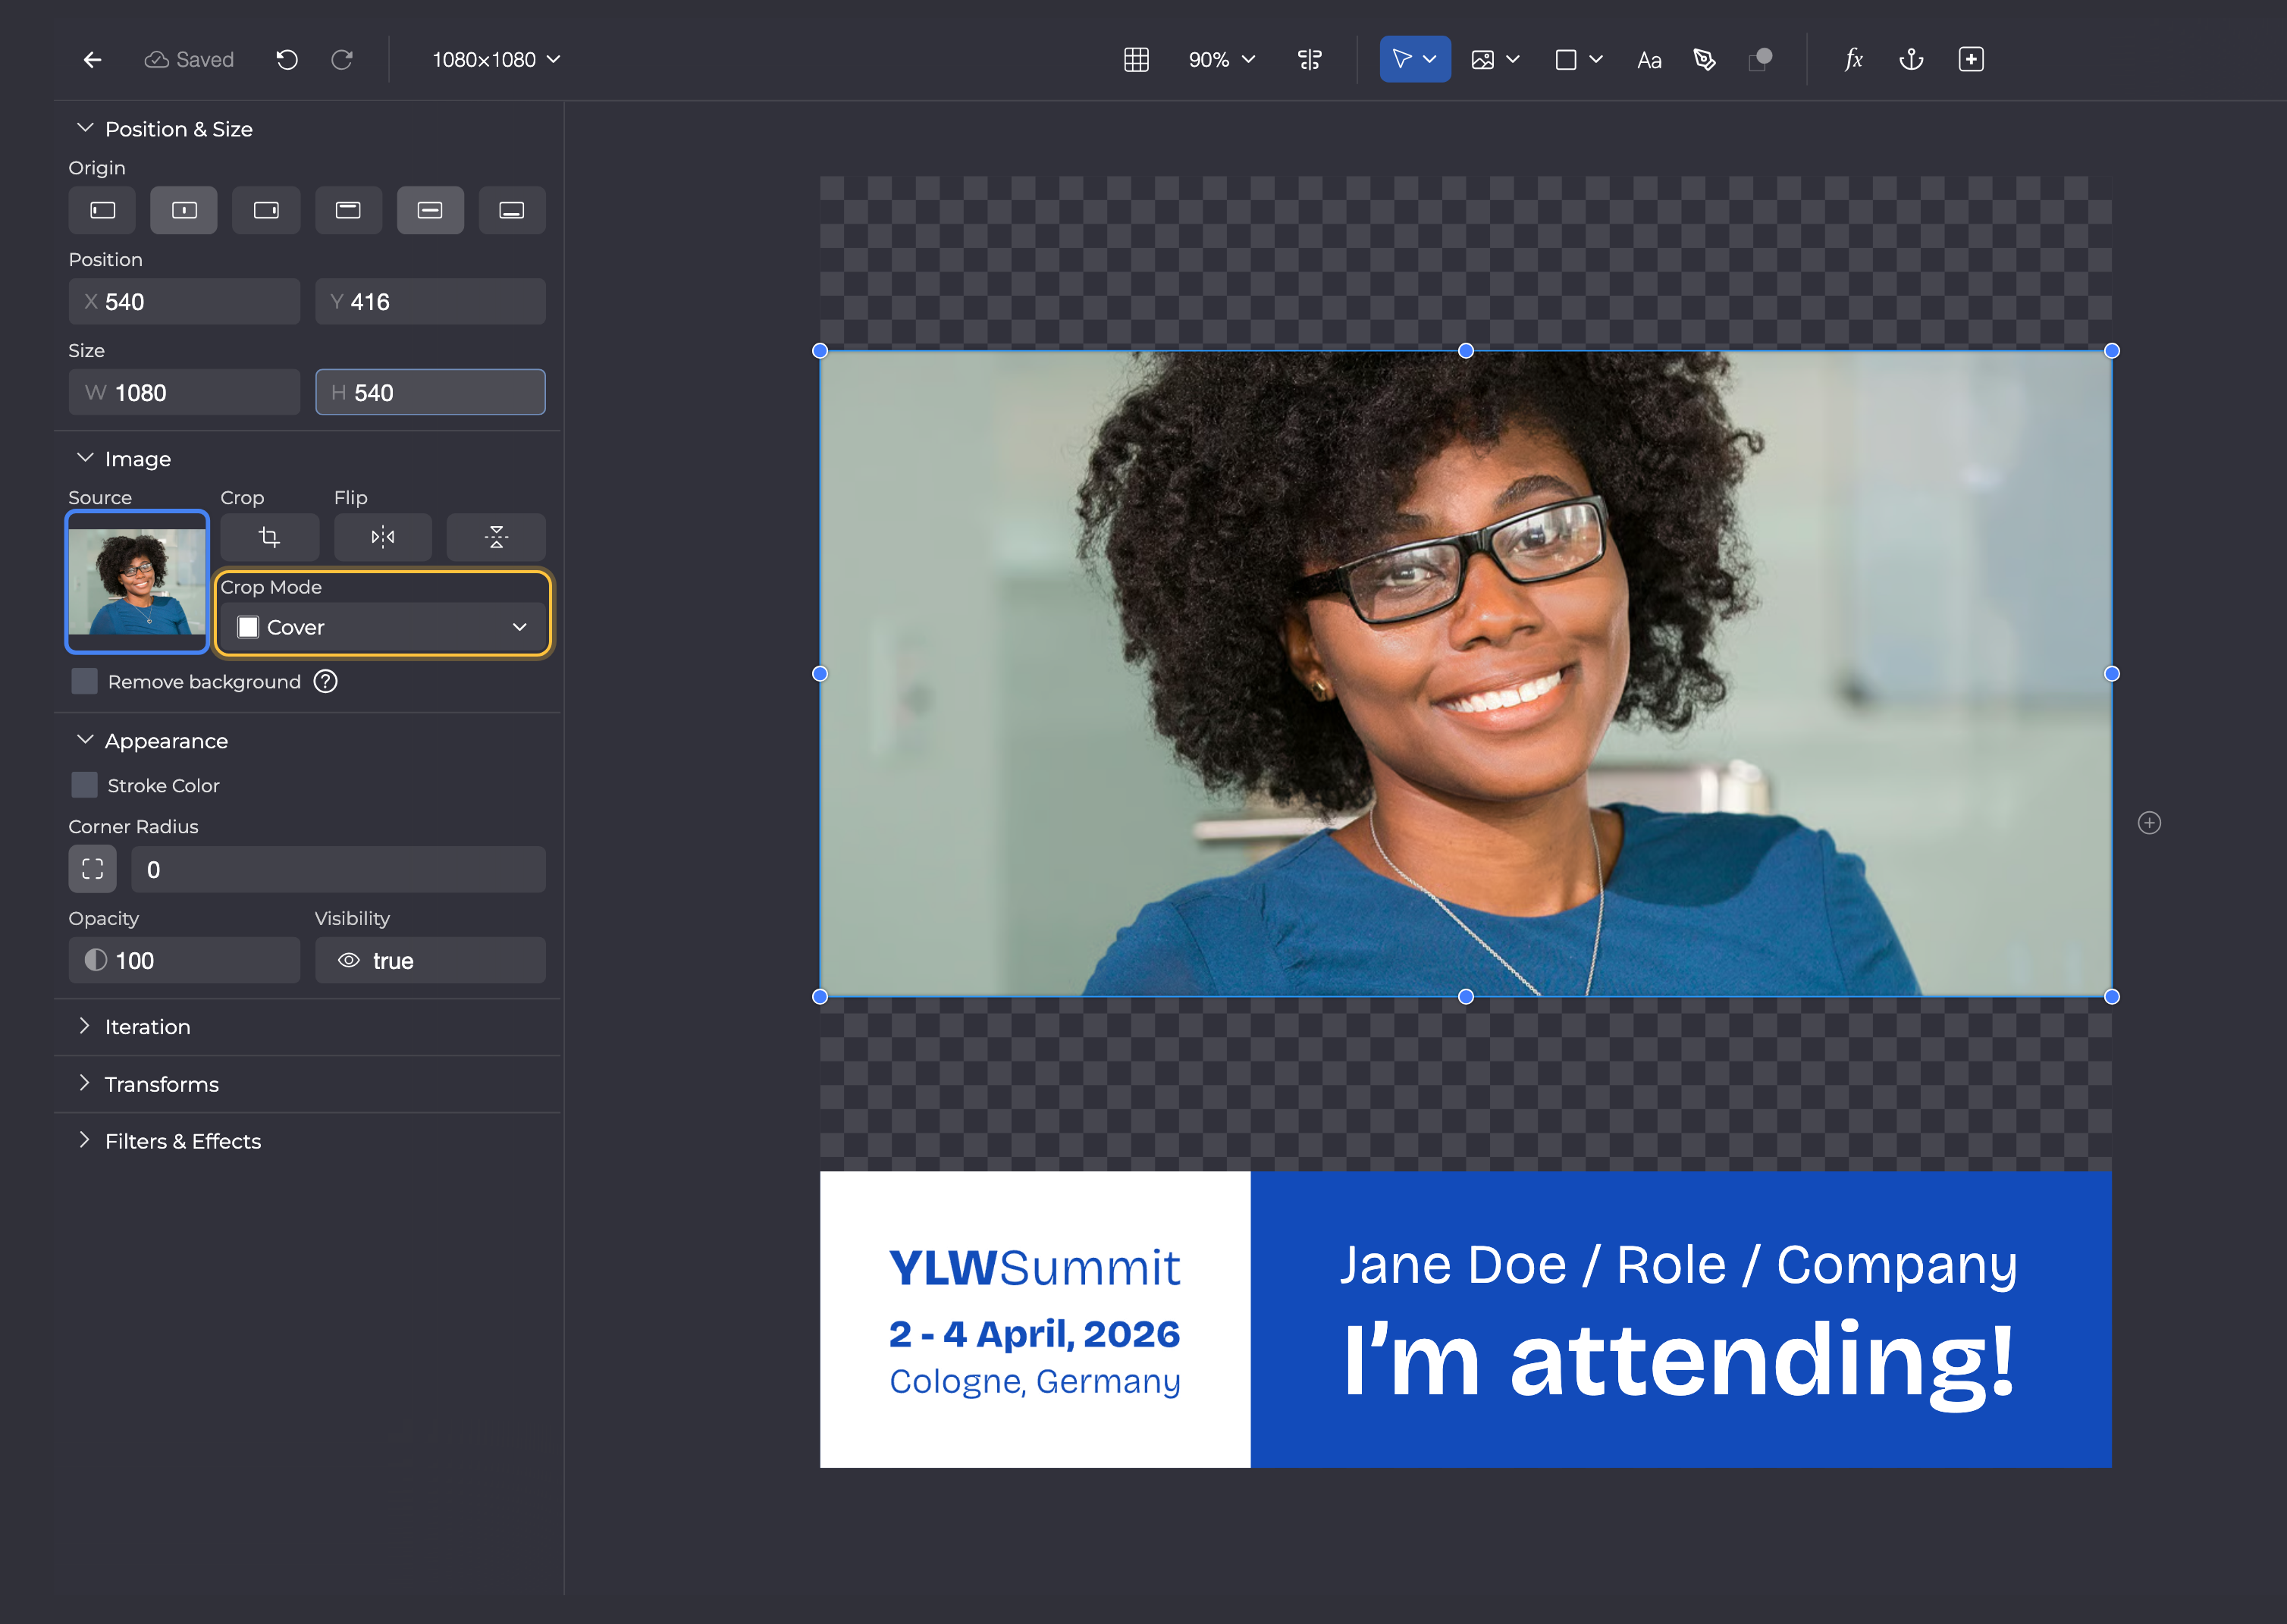Open the alignment guides tool
2287x1624 pixels.
[1310, 60]
